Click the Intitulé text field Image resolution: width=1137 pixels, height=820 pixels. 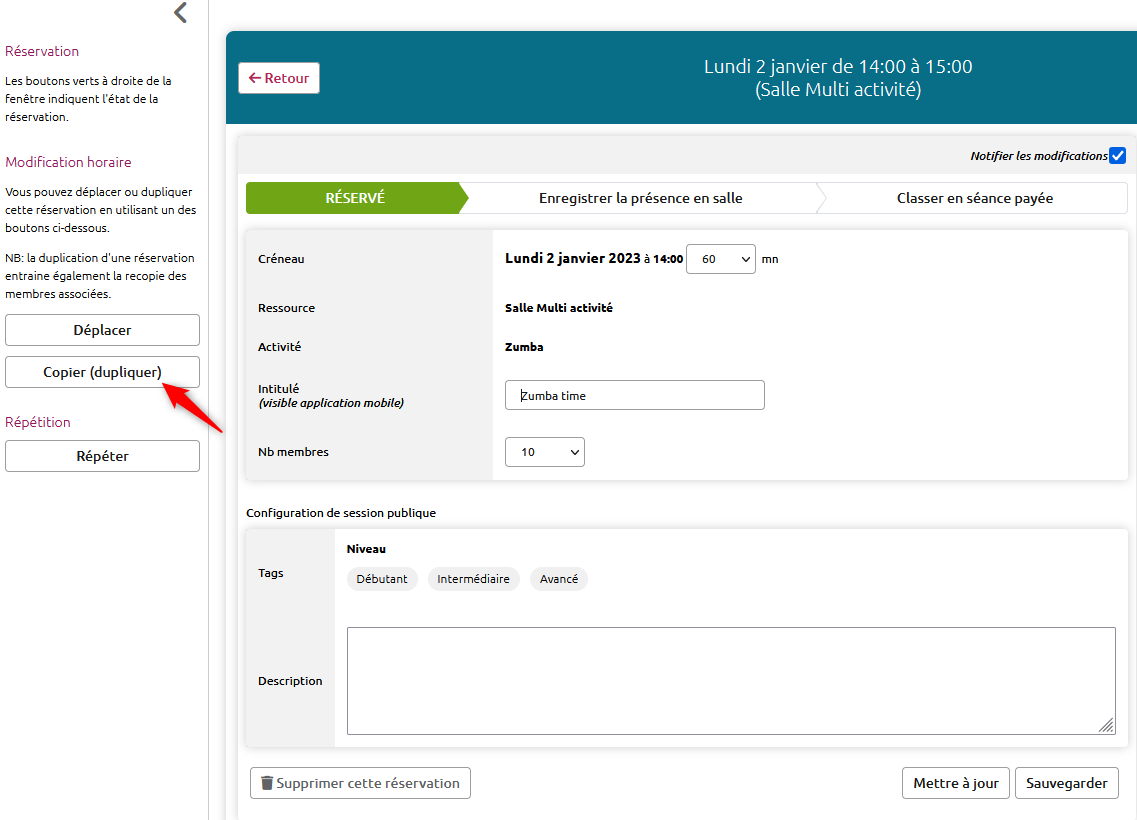click(634, 395)
